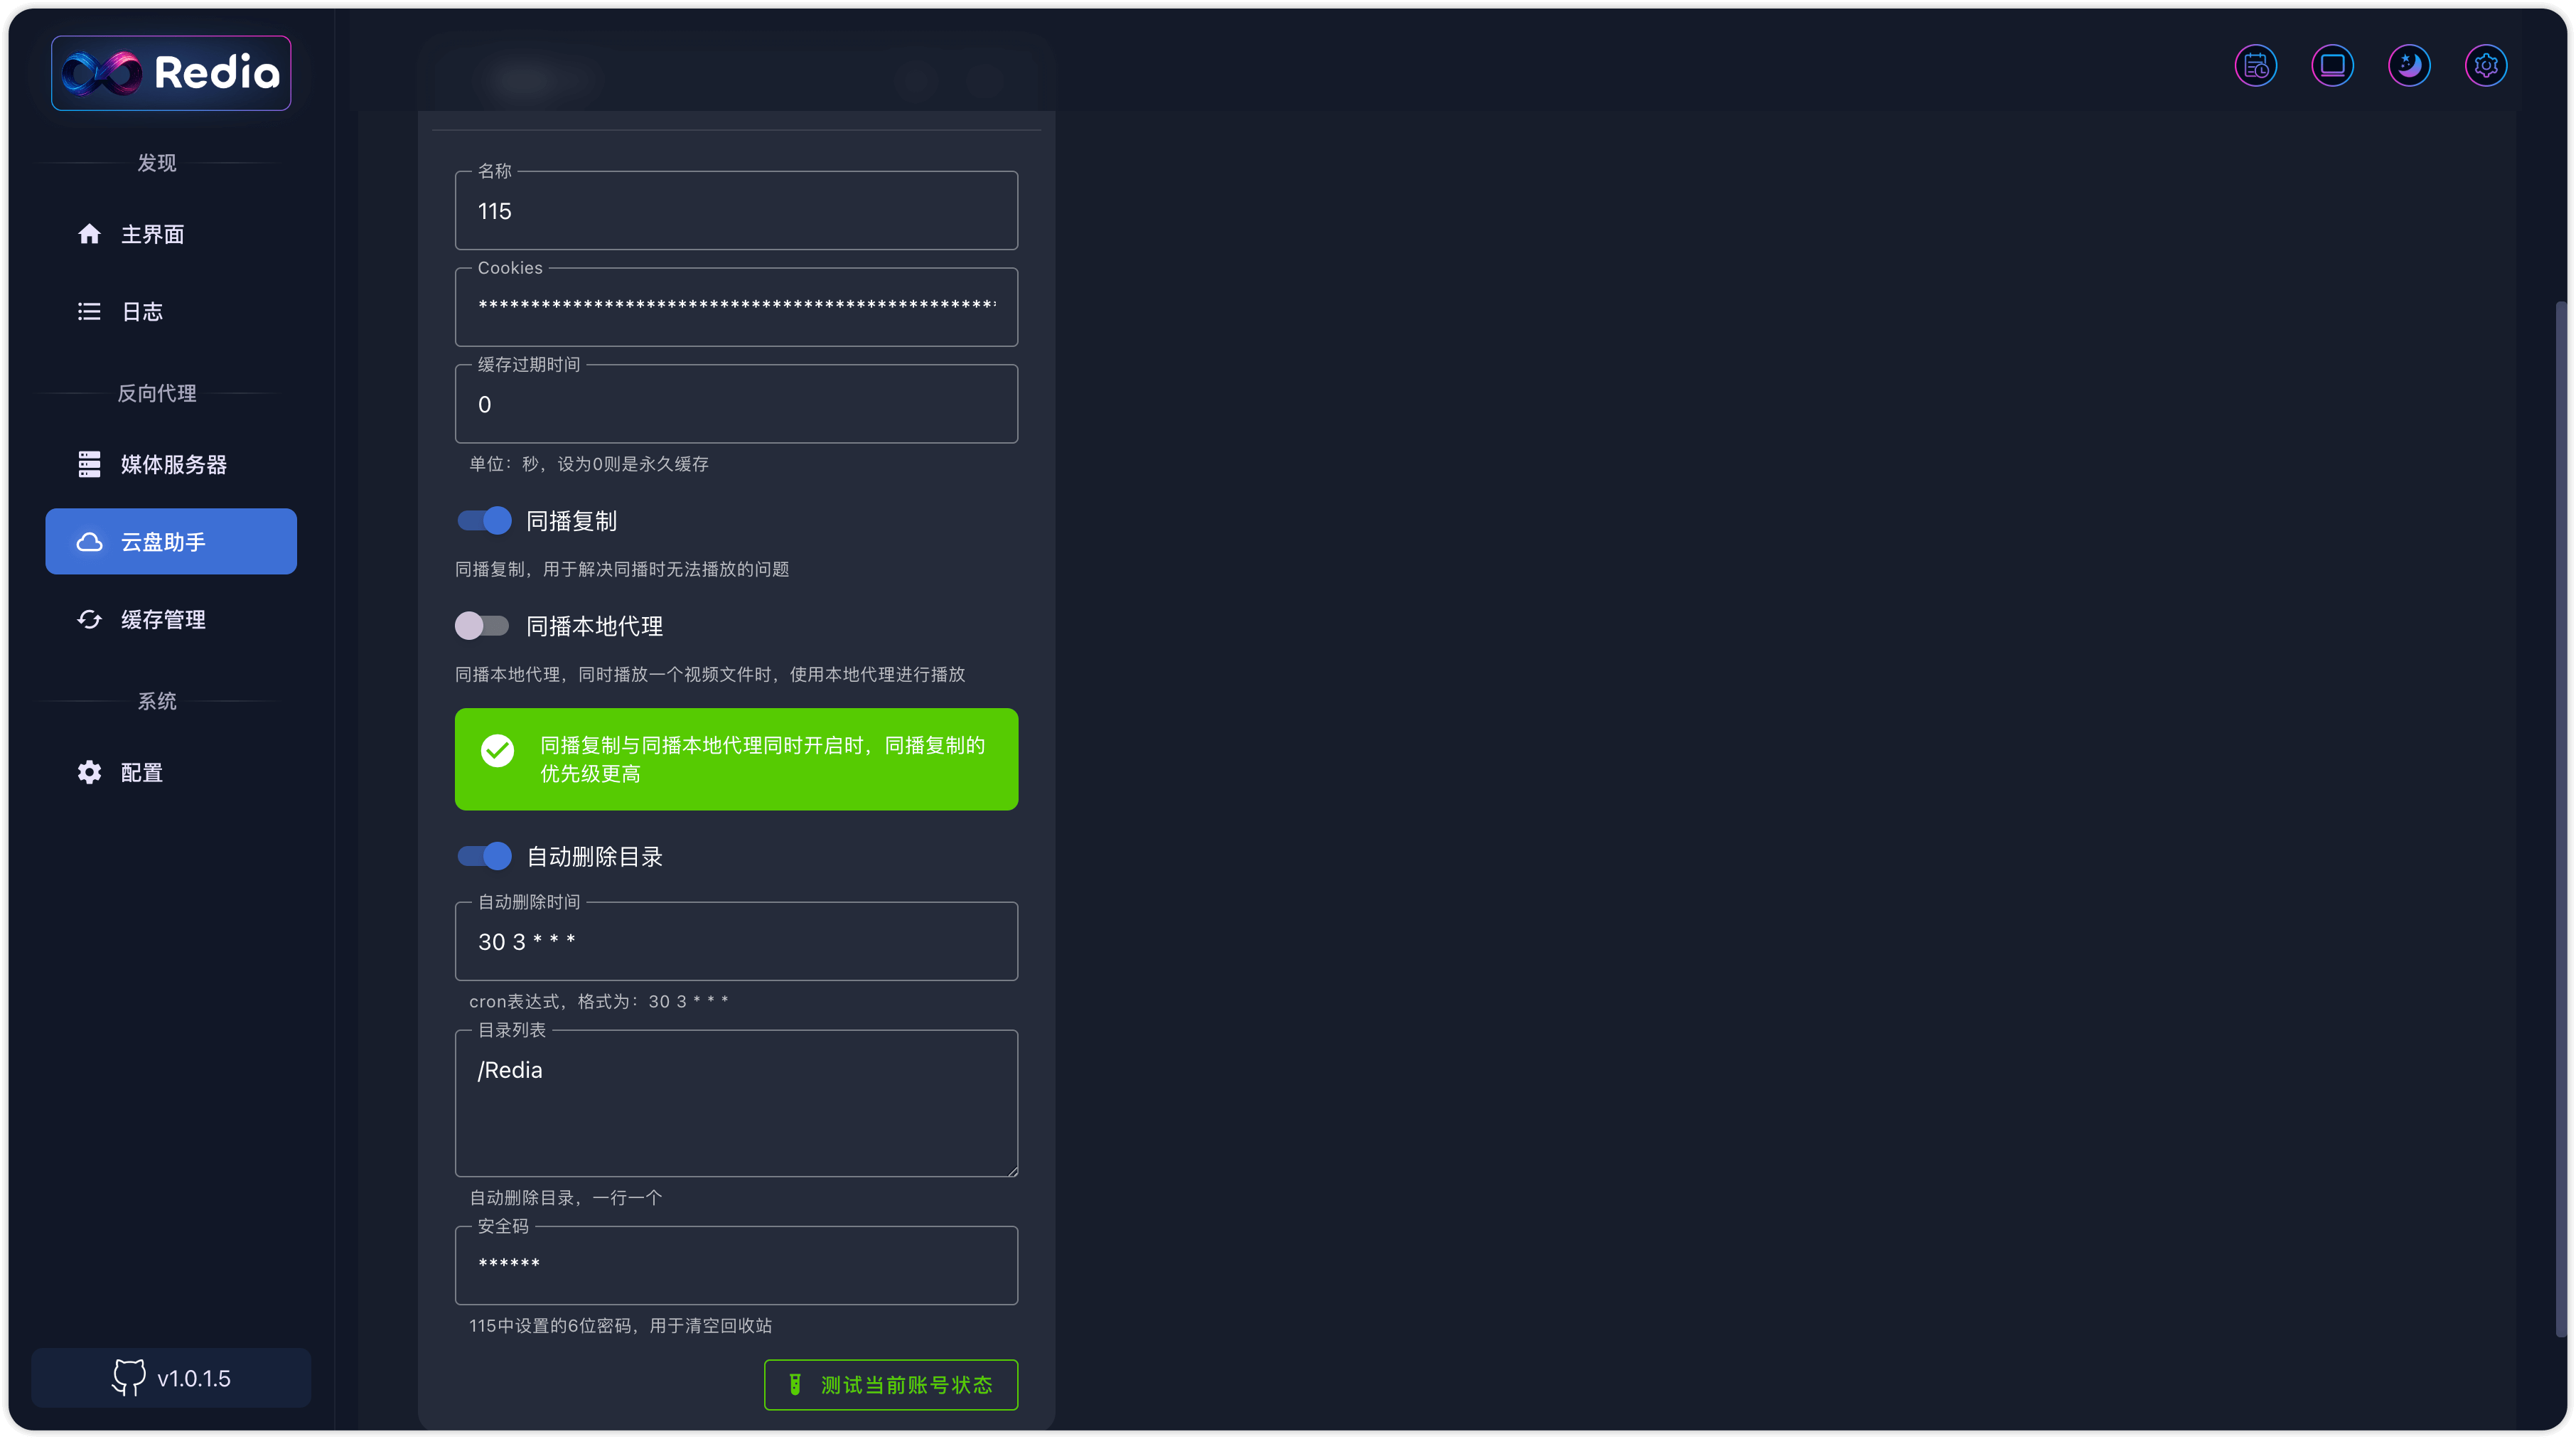Open the 配置 configuration page
2576x1439 pixels.
pyautogui.click(x=141, y=773)
